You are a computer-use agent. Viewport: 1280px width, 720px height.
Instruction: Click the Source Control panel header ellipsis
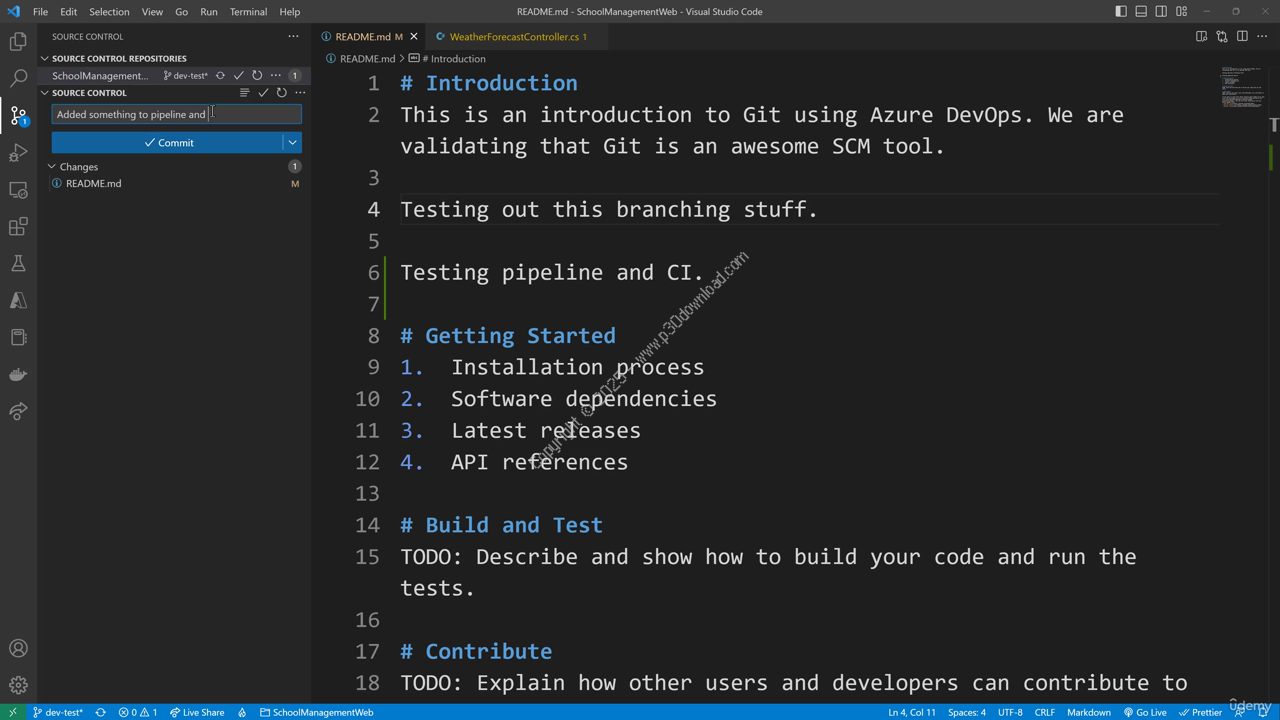(293, 36)
